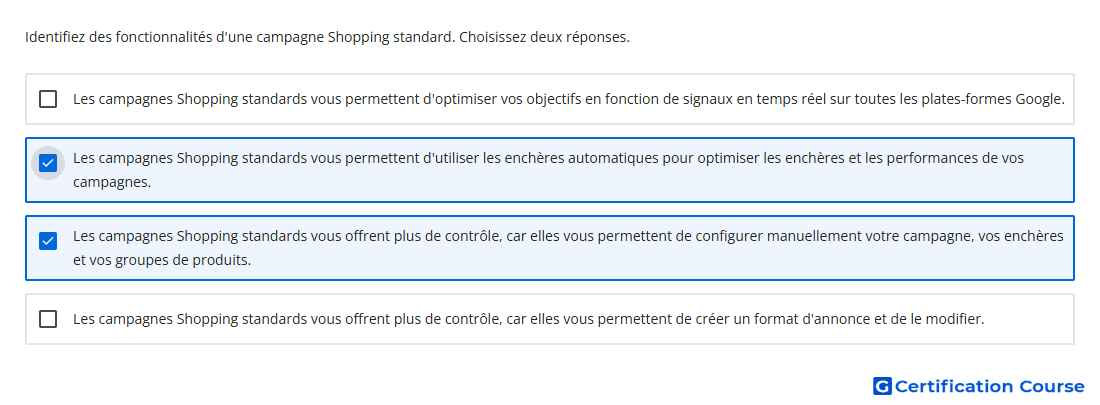1100x405 pixels.
Task: Click empty space right of the word campagnes.
Action: click(x=610, y=182)
